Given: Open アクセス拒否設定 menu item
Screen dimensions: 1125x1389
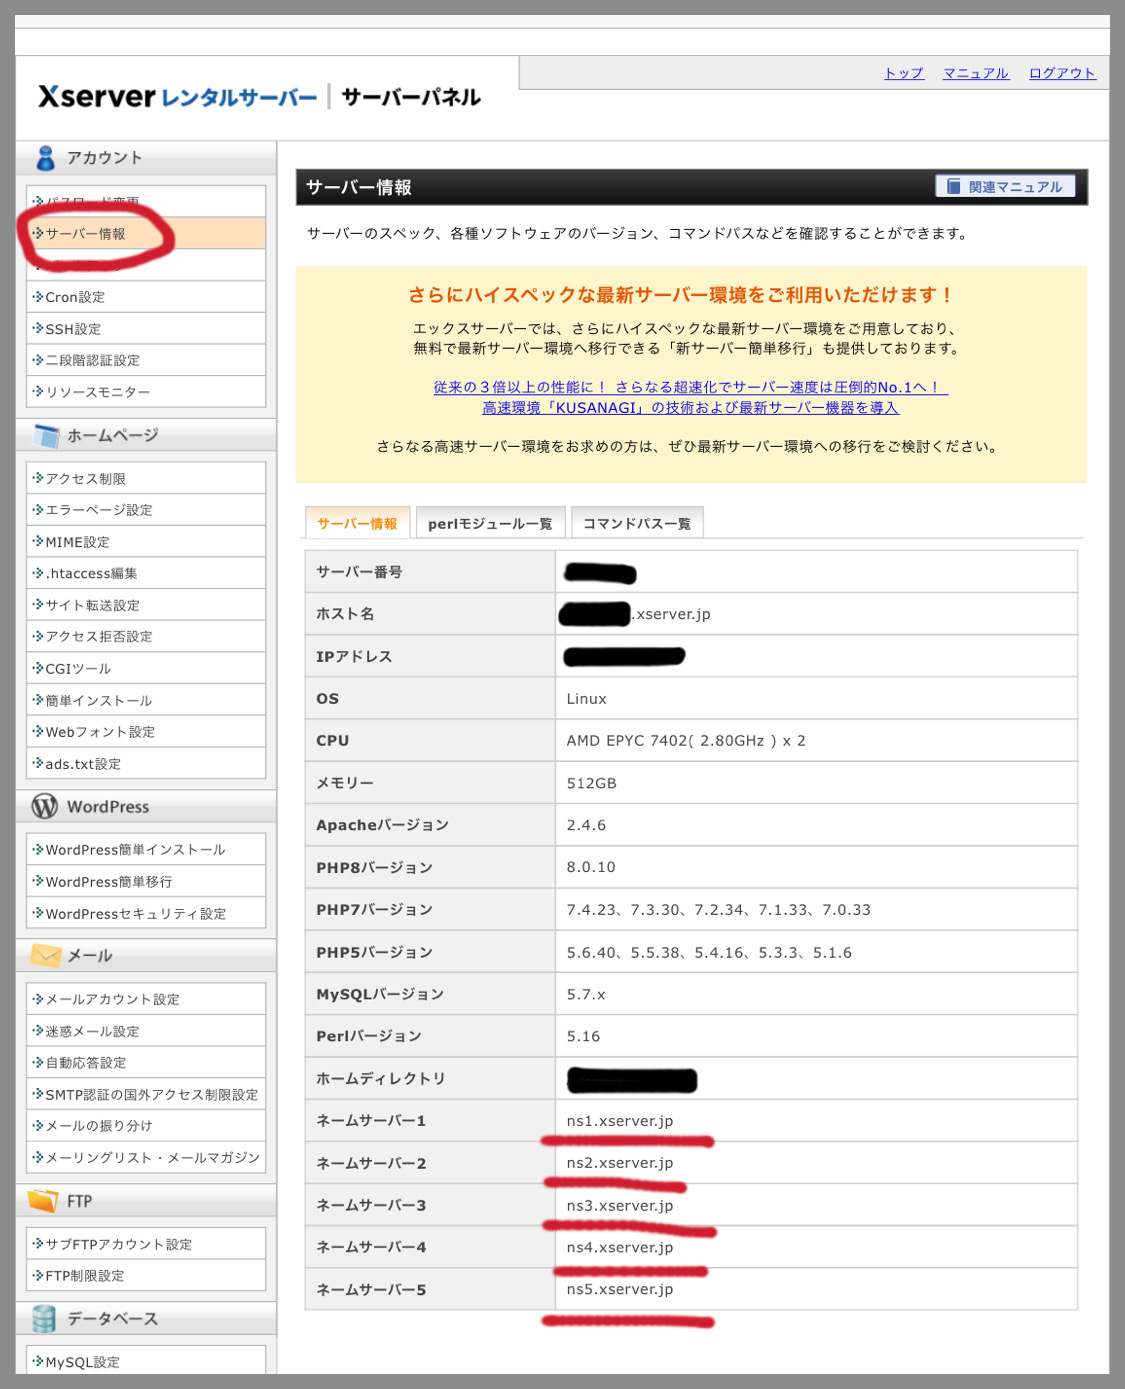Looking at the screenshot, I should coord(146,636).
